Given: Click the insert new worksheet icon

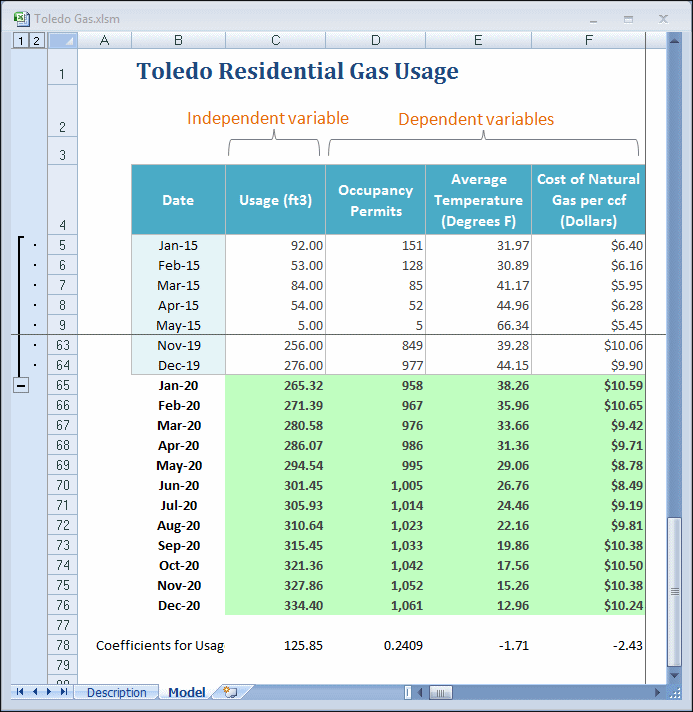Looking at the screenshot, I should [231, 692].
